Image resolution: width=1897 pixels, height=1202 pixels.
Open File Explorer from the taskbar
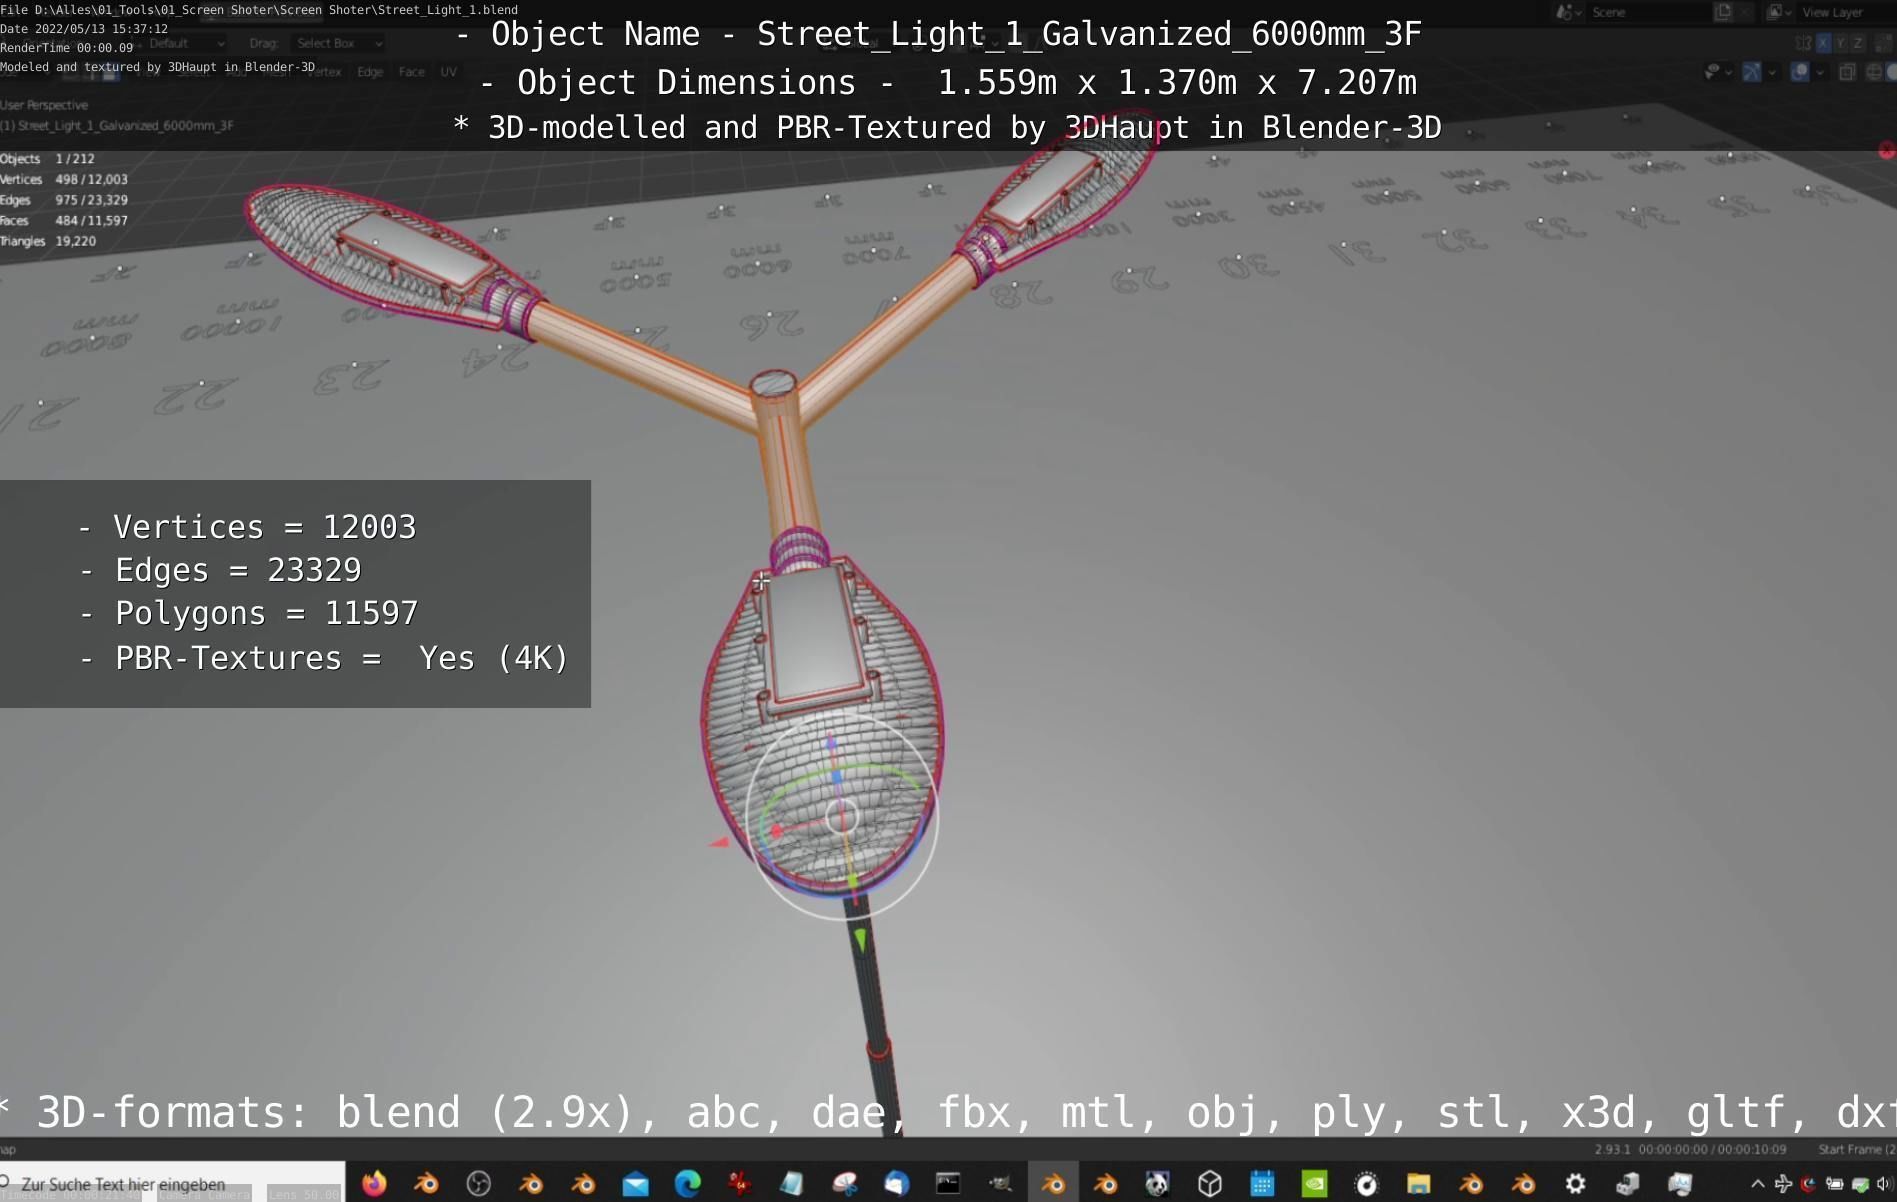(1418, 1184)
